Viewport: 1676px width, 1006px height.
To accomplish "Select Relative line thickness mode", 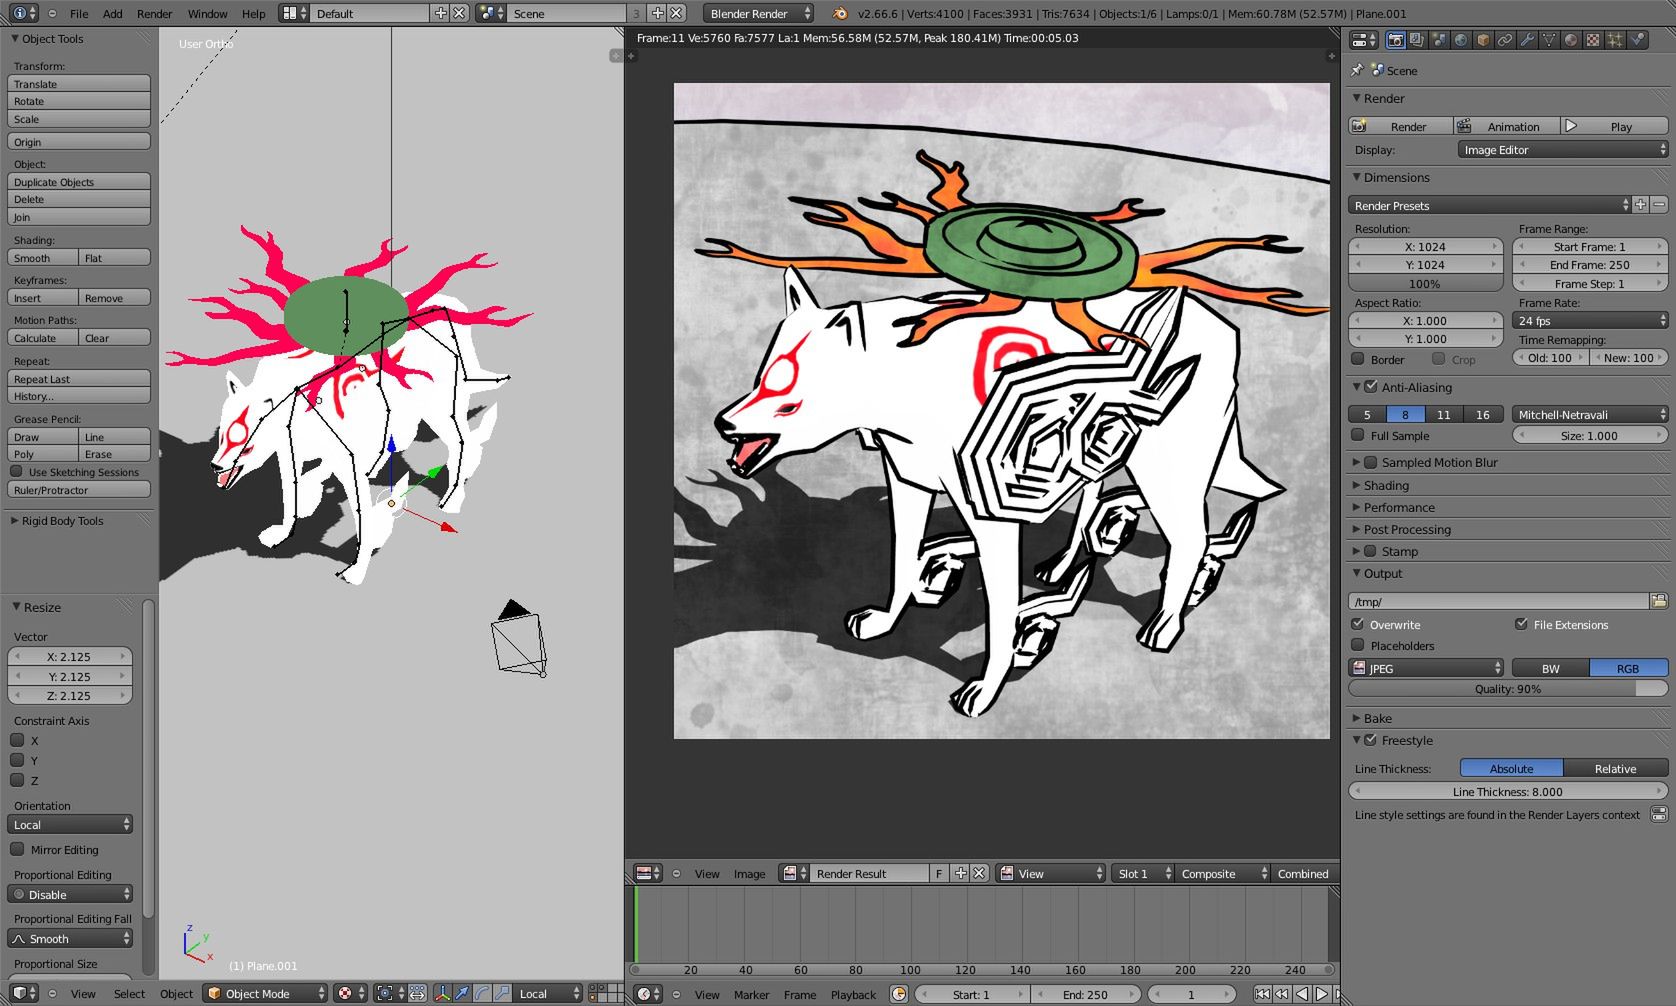I will point(1615,768).
